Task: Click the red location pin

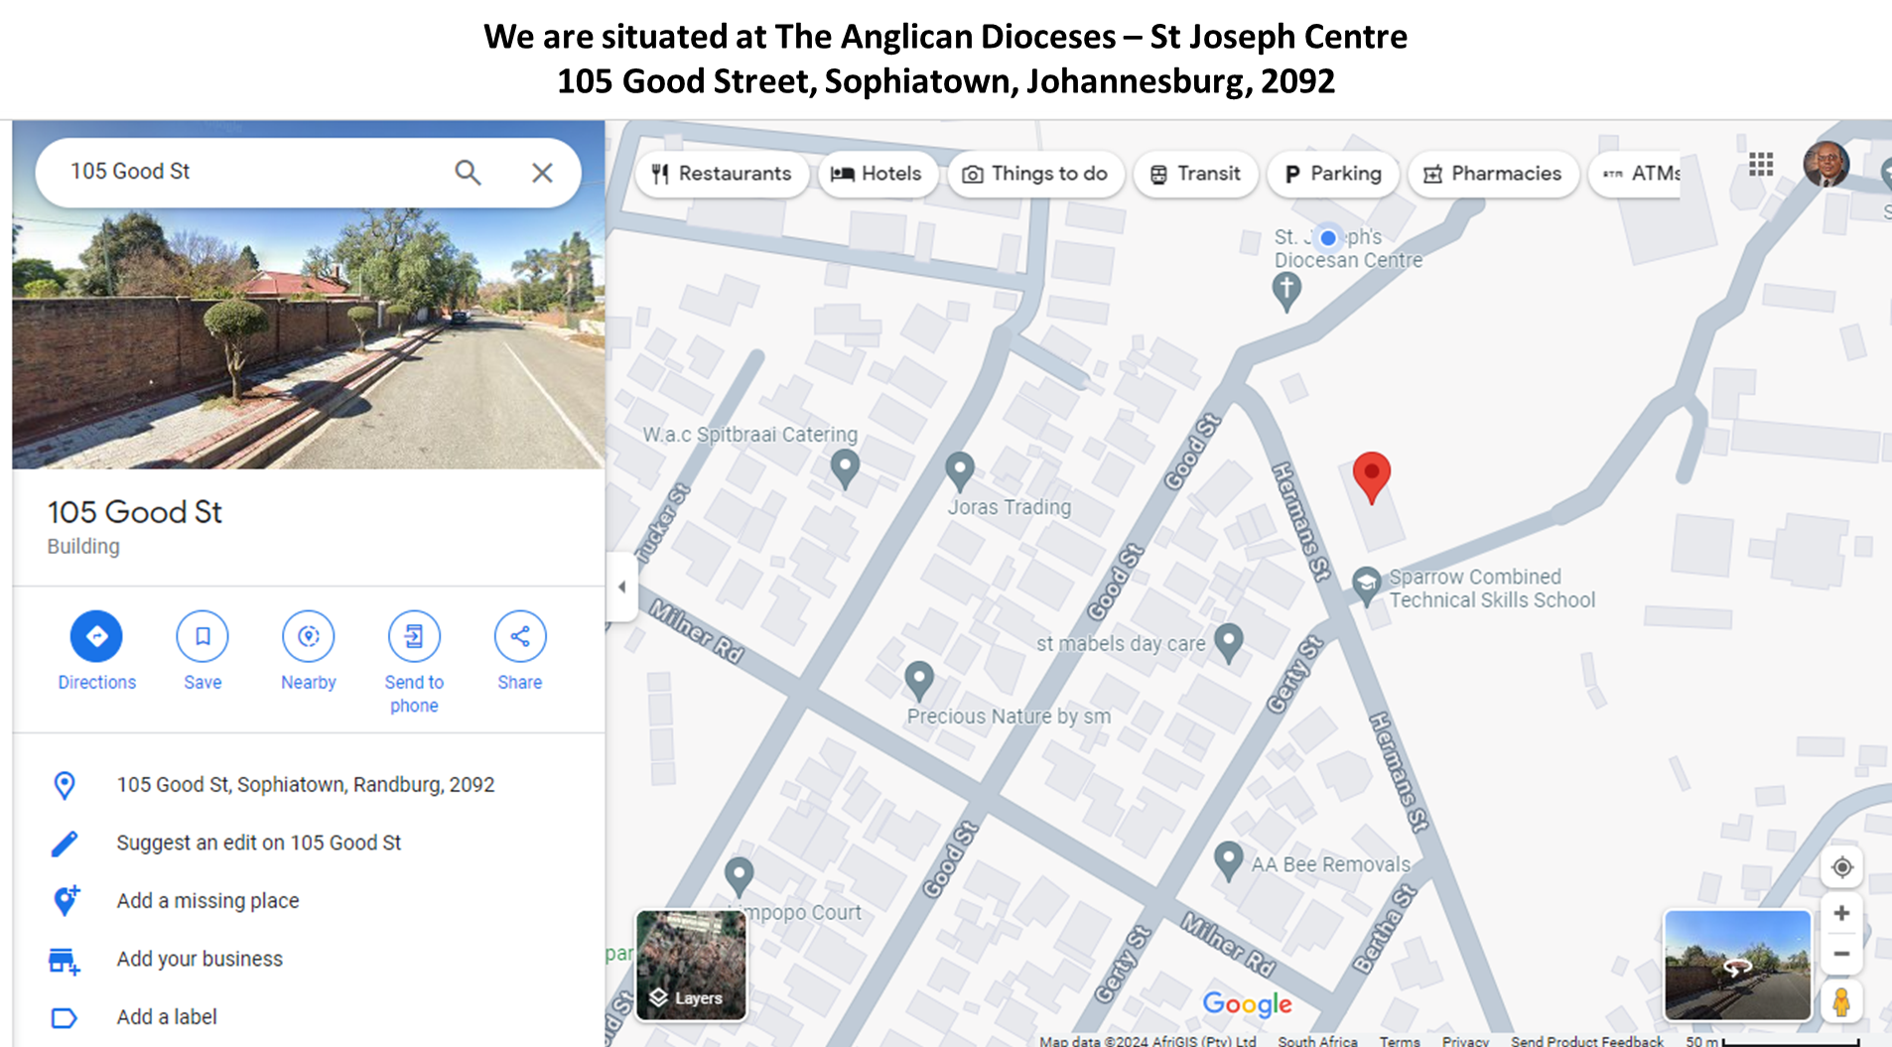Action: tap(1371, 477)
